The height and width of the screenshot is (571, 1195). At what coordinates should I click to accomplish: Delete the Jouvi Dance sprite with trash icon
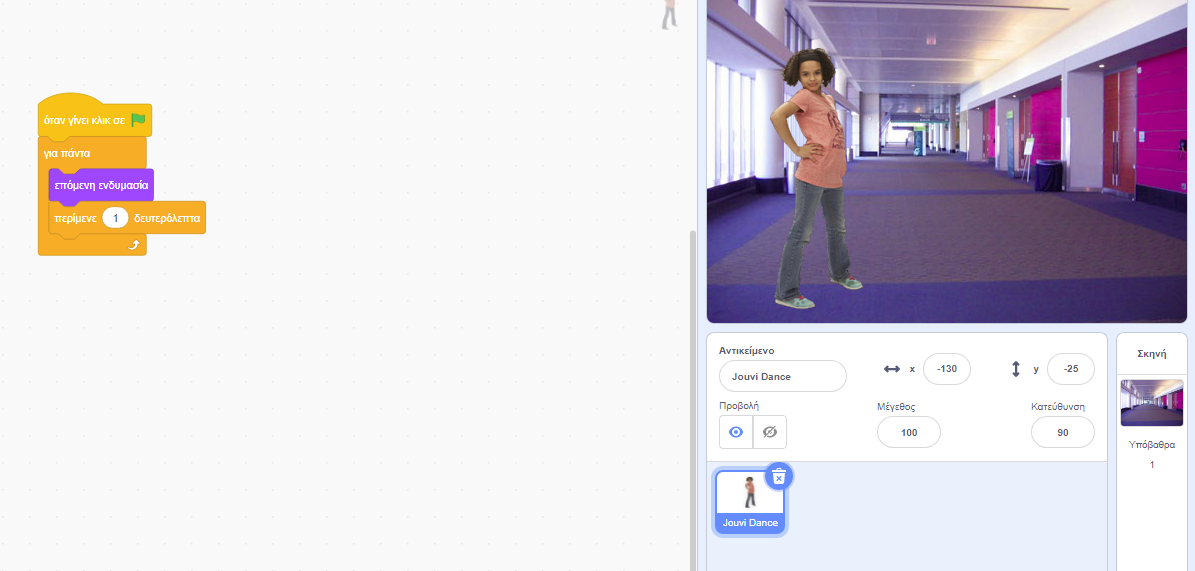778,476
